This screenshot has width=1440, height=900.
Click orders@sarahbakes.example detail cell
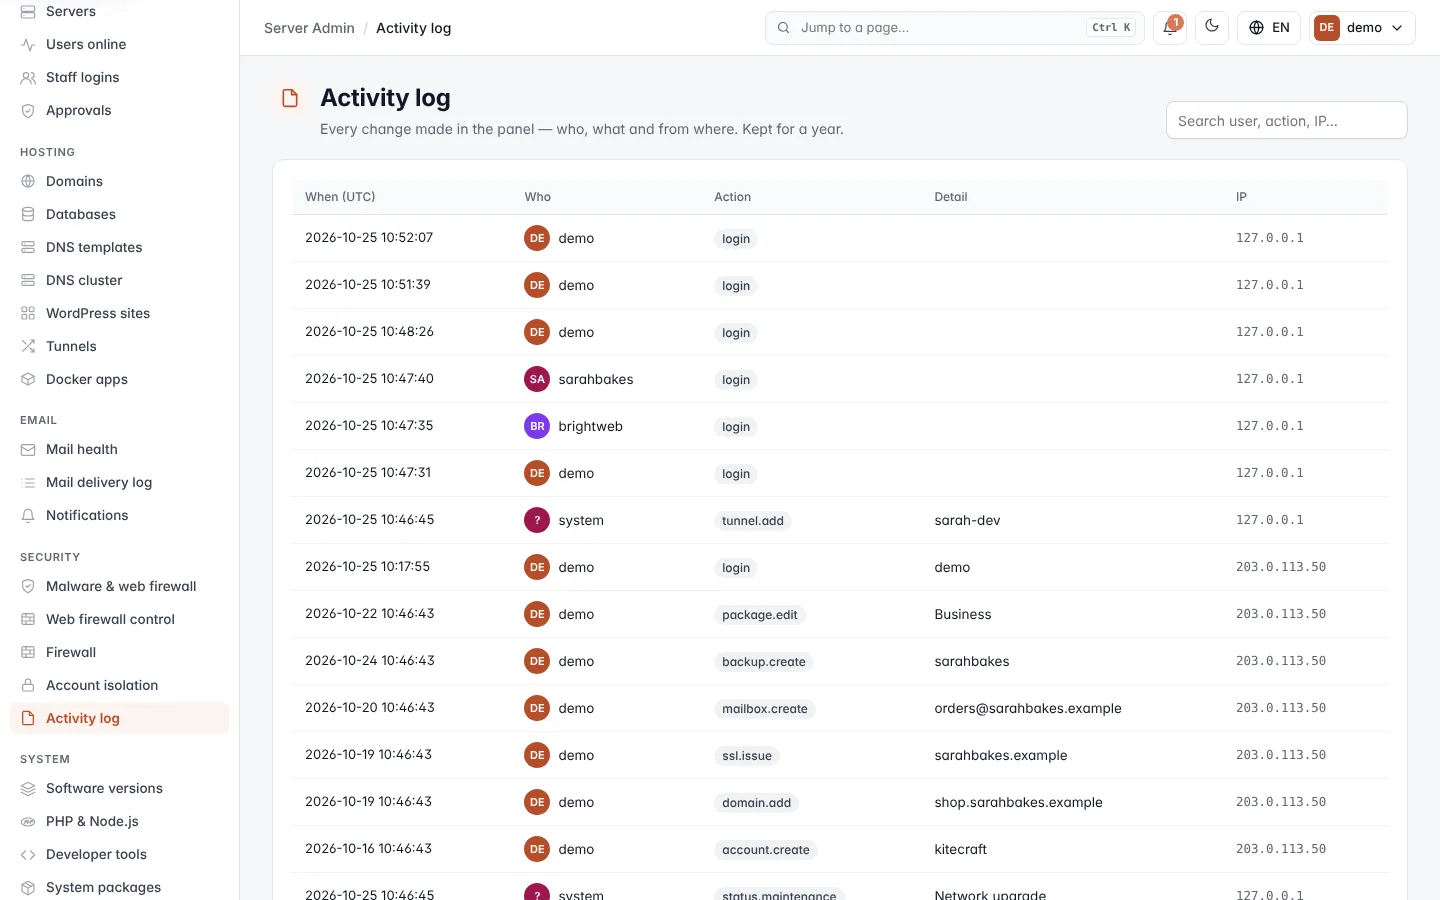1028,708
